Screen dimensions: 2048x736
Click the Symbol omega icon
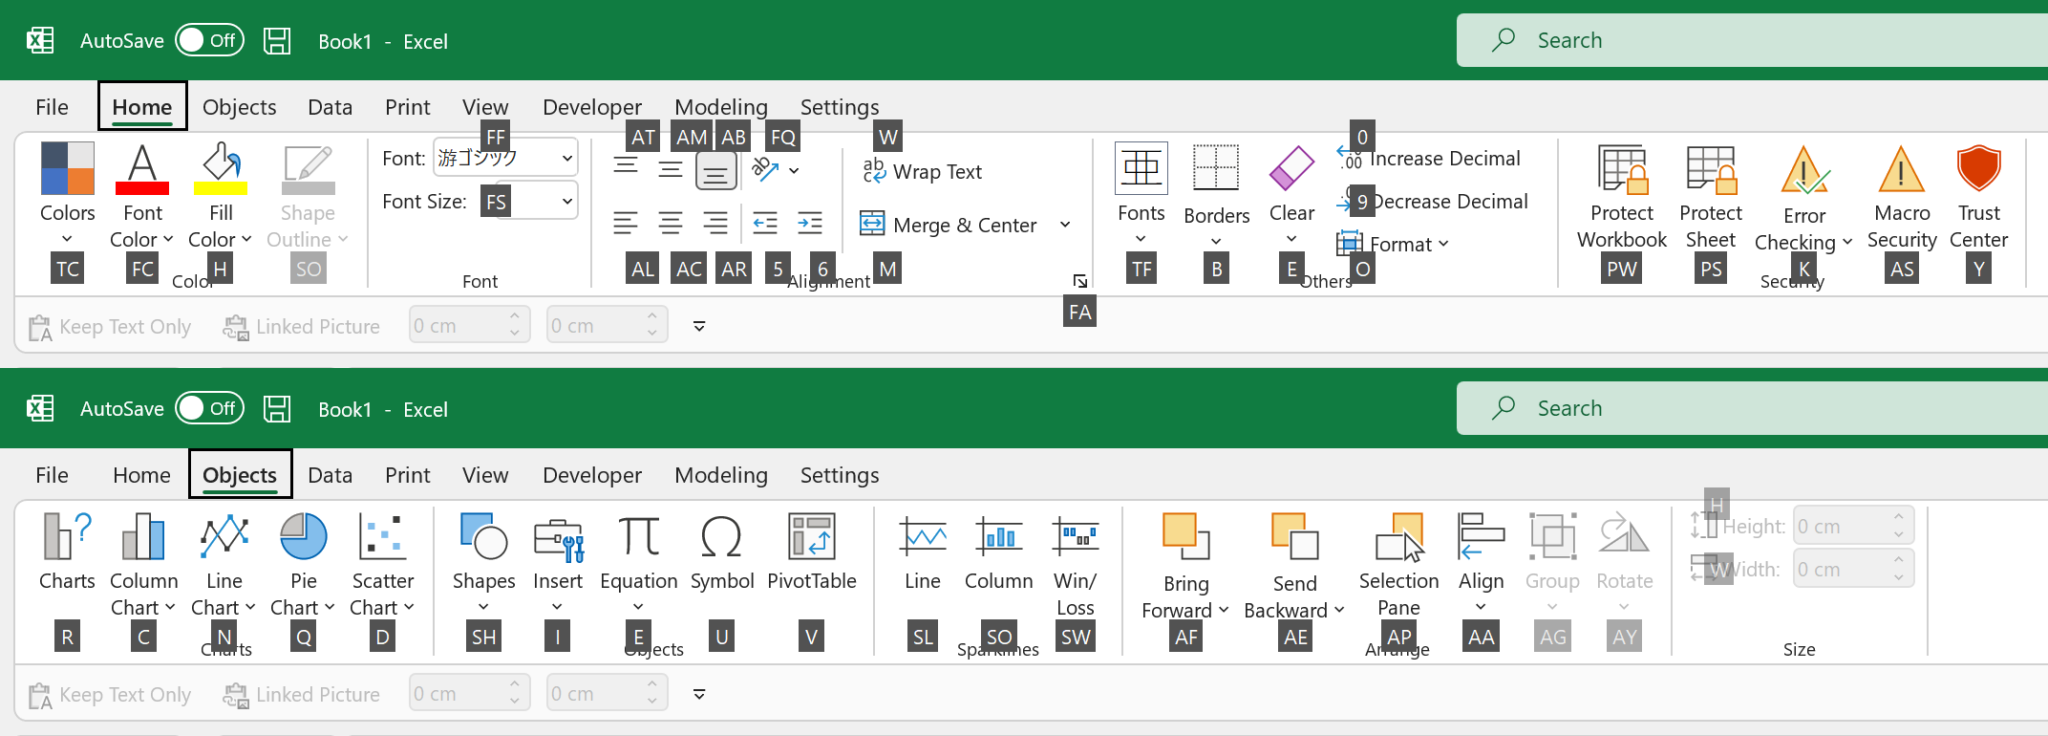(x=721, y=538)
